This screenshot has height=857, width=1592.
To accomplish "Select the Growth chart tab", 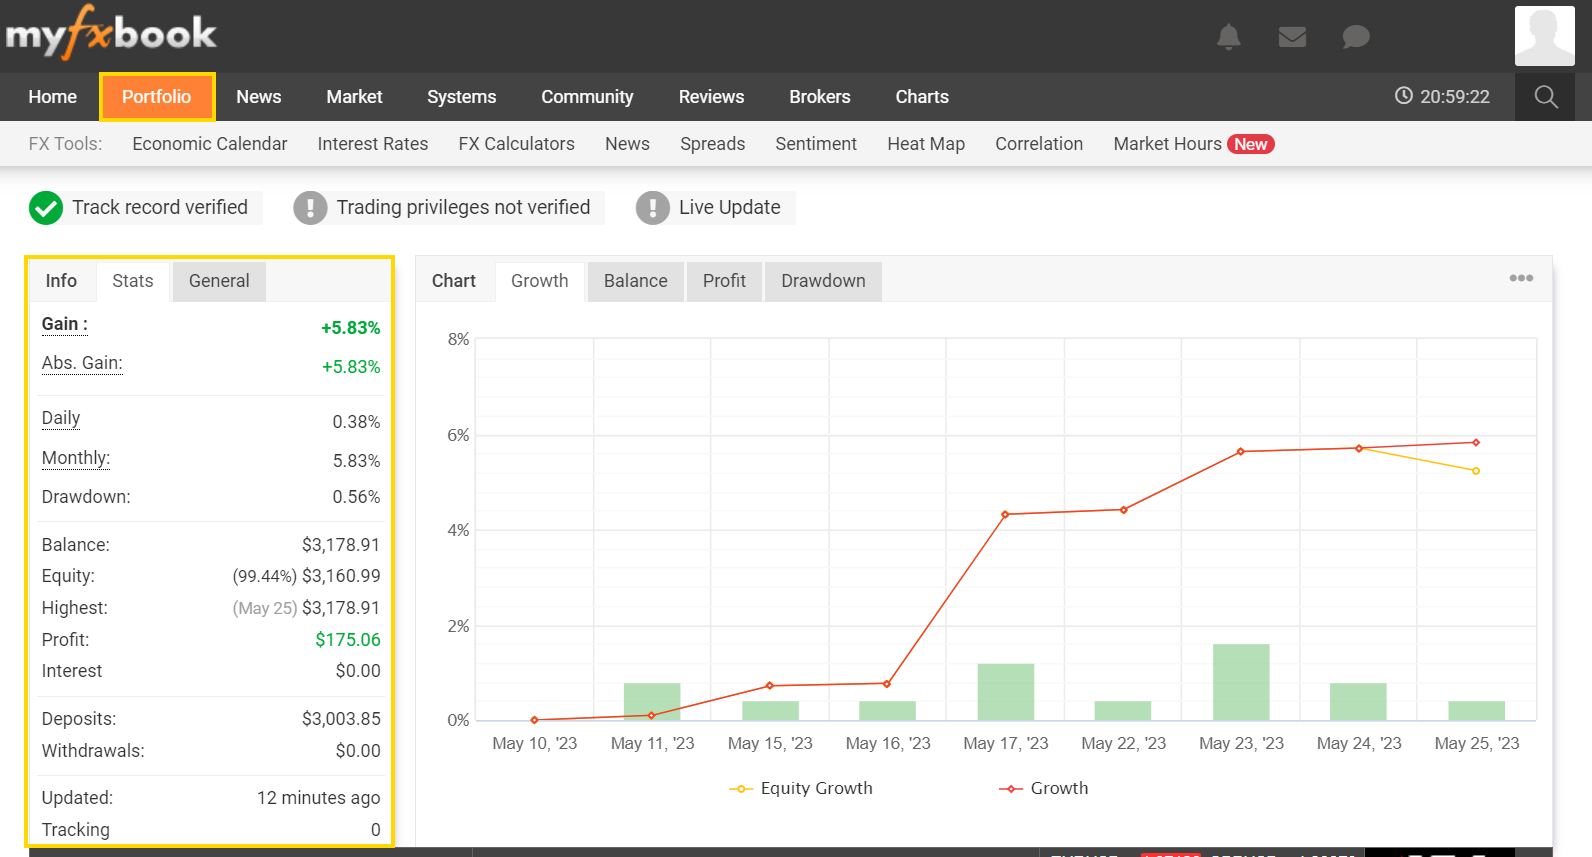I will [540, 281].
